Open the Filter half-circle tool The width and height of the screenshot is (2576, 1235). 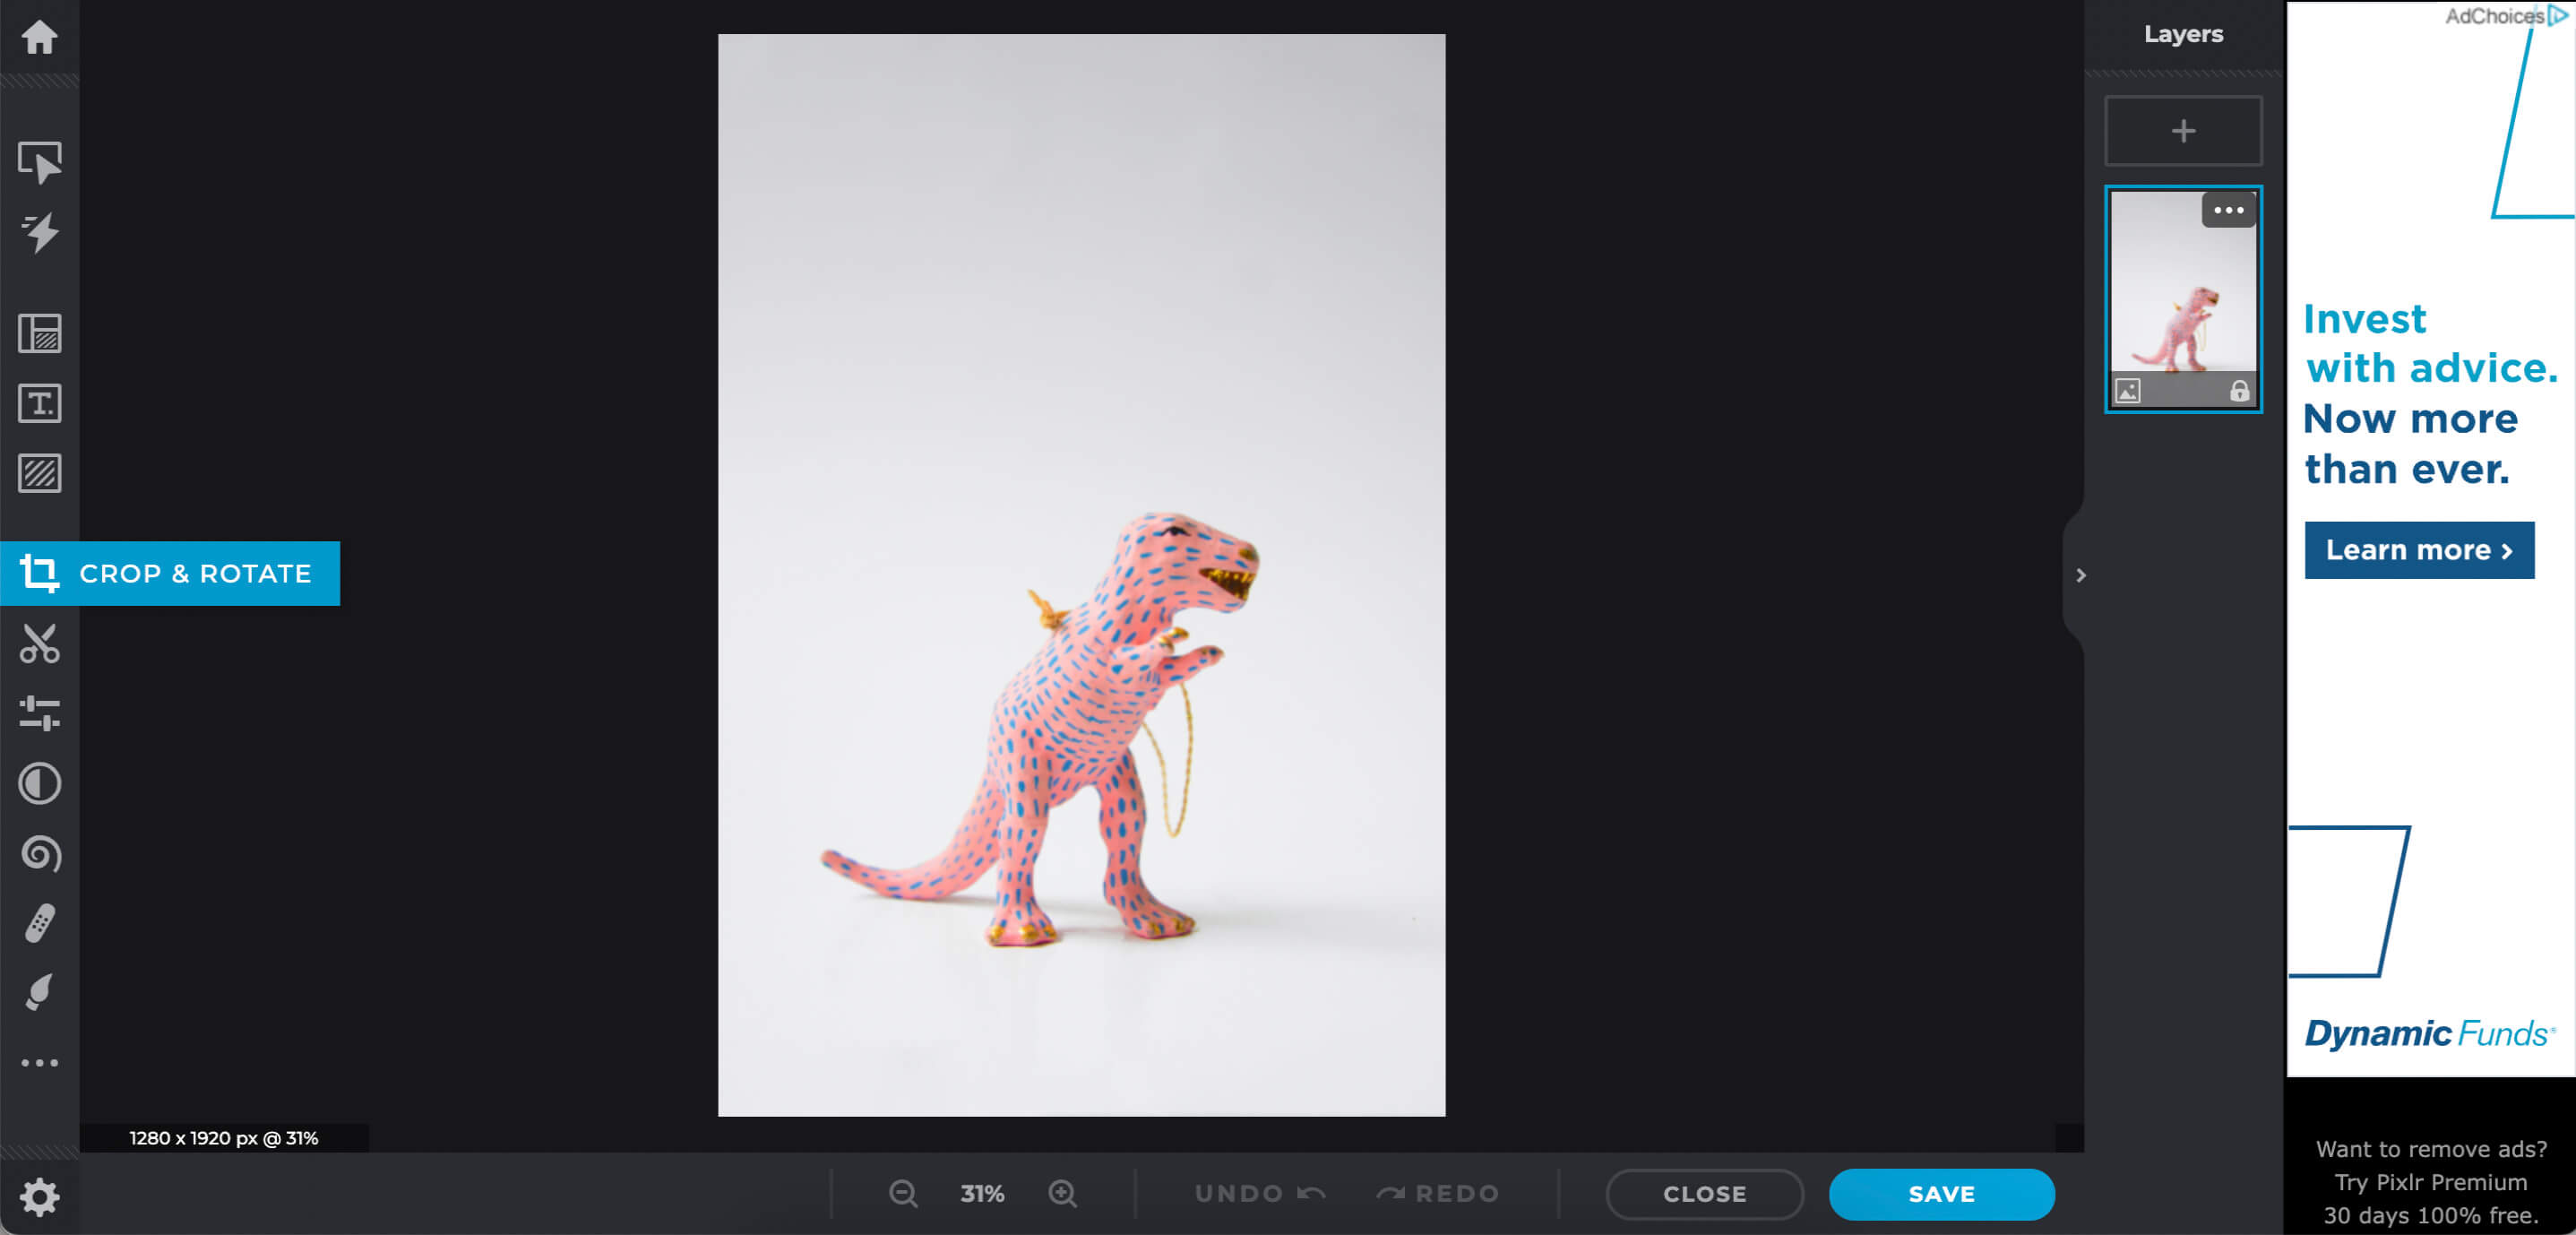click(40, 784)
